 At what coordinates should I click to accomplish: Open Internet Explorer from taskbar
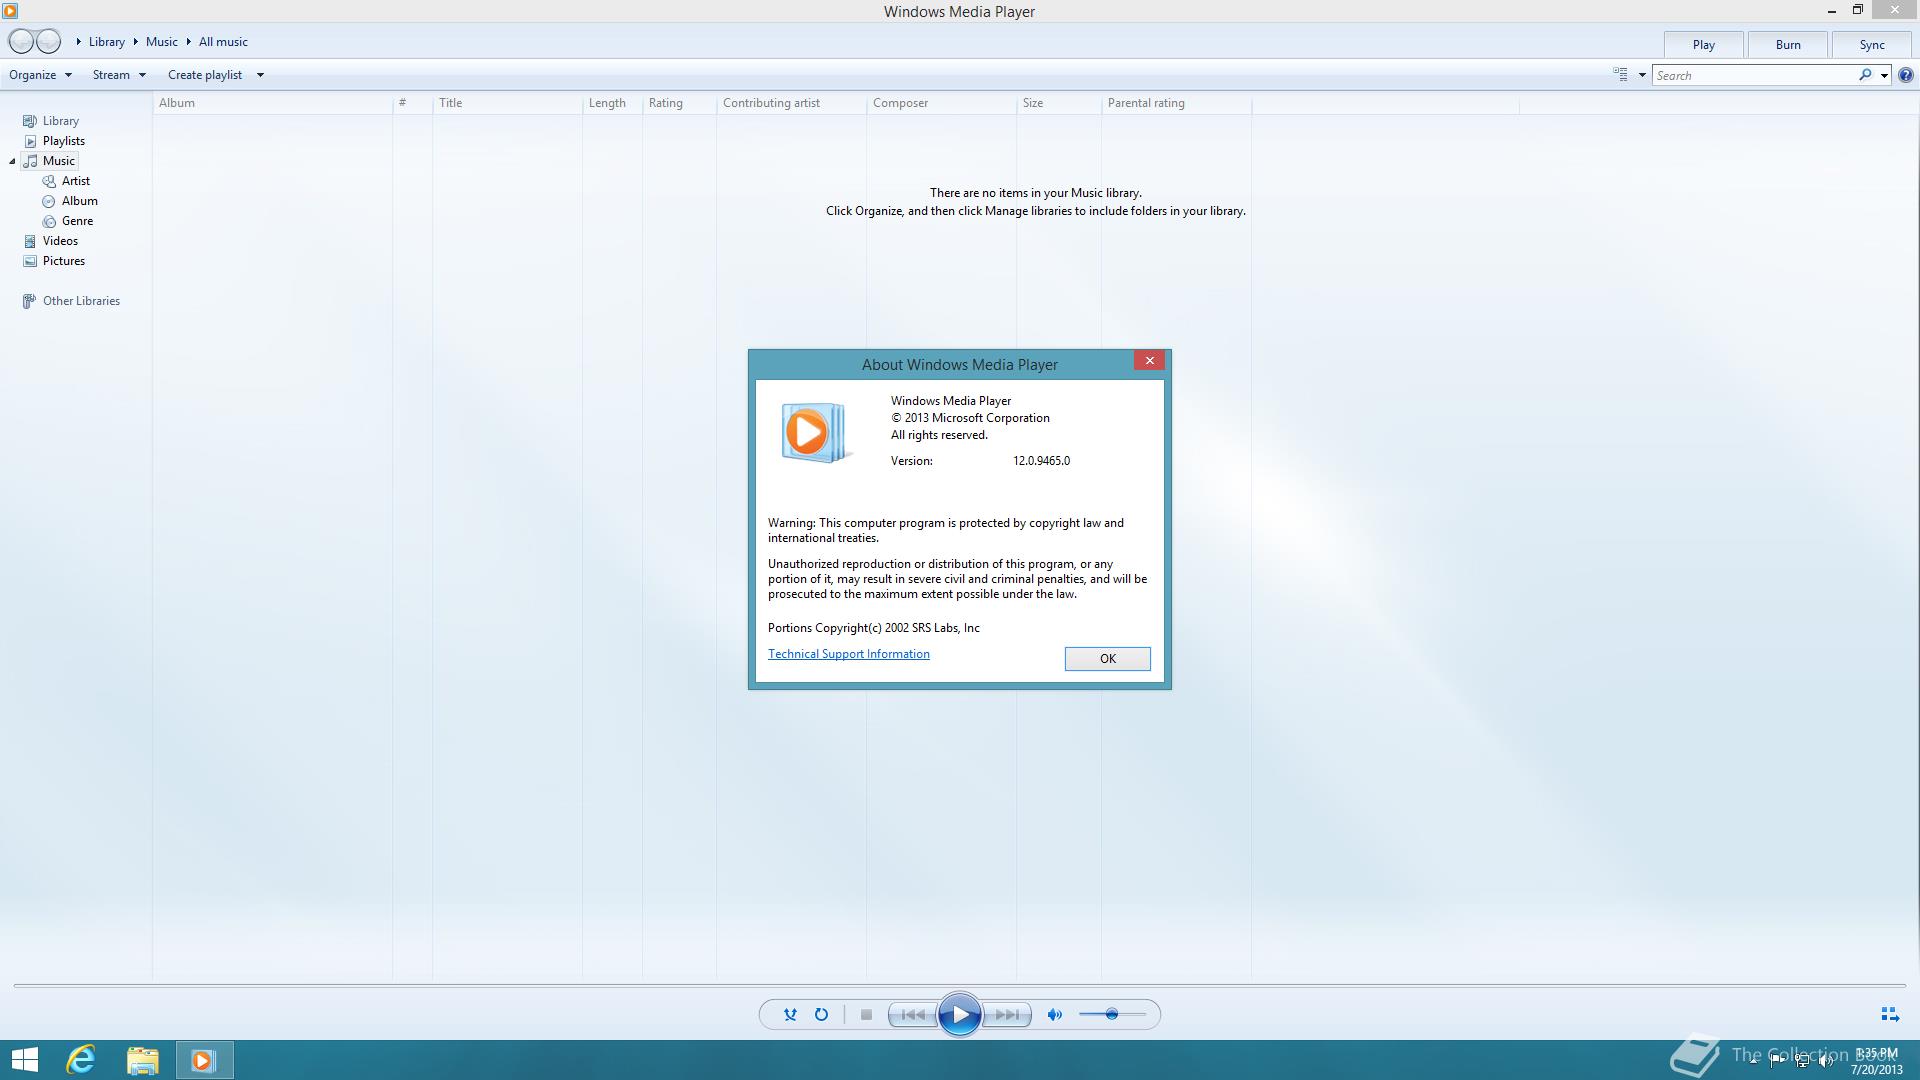click(81, 1060)
